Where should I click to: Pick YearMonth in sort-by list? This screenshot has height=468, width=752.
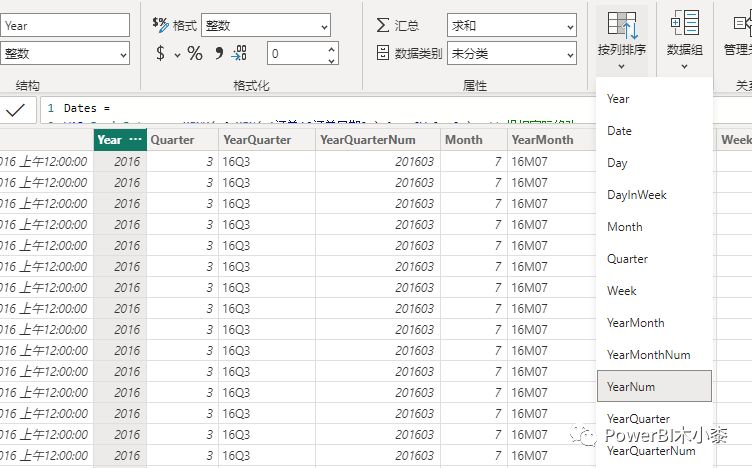[x=654, y=323]
